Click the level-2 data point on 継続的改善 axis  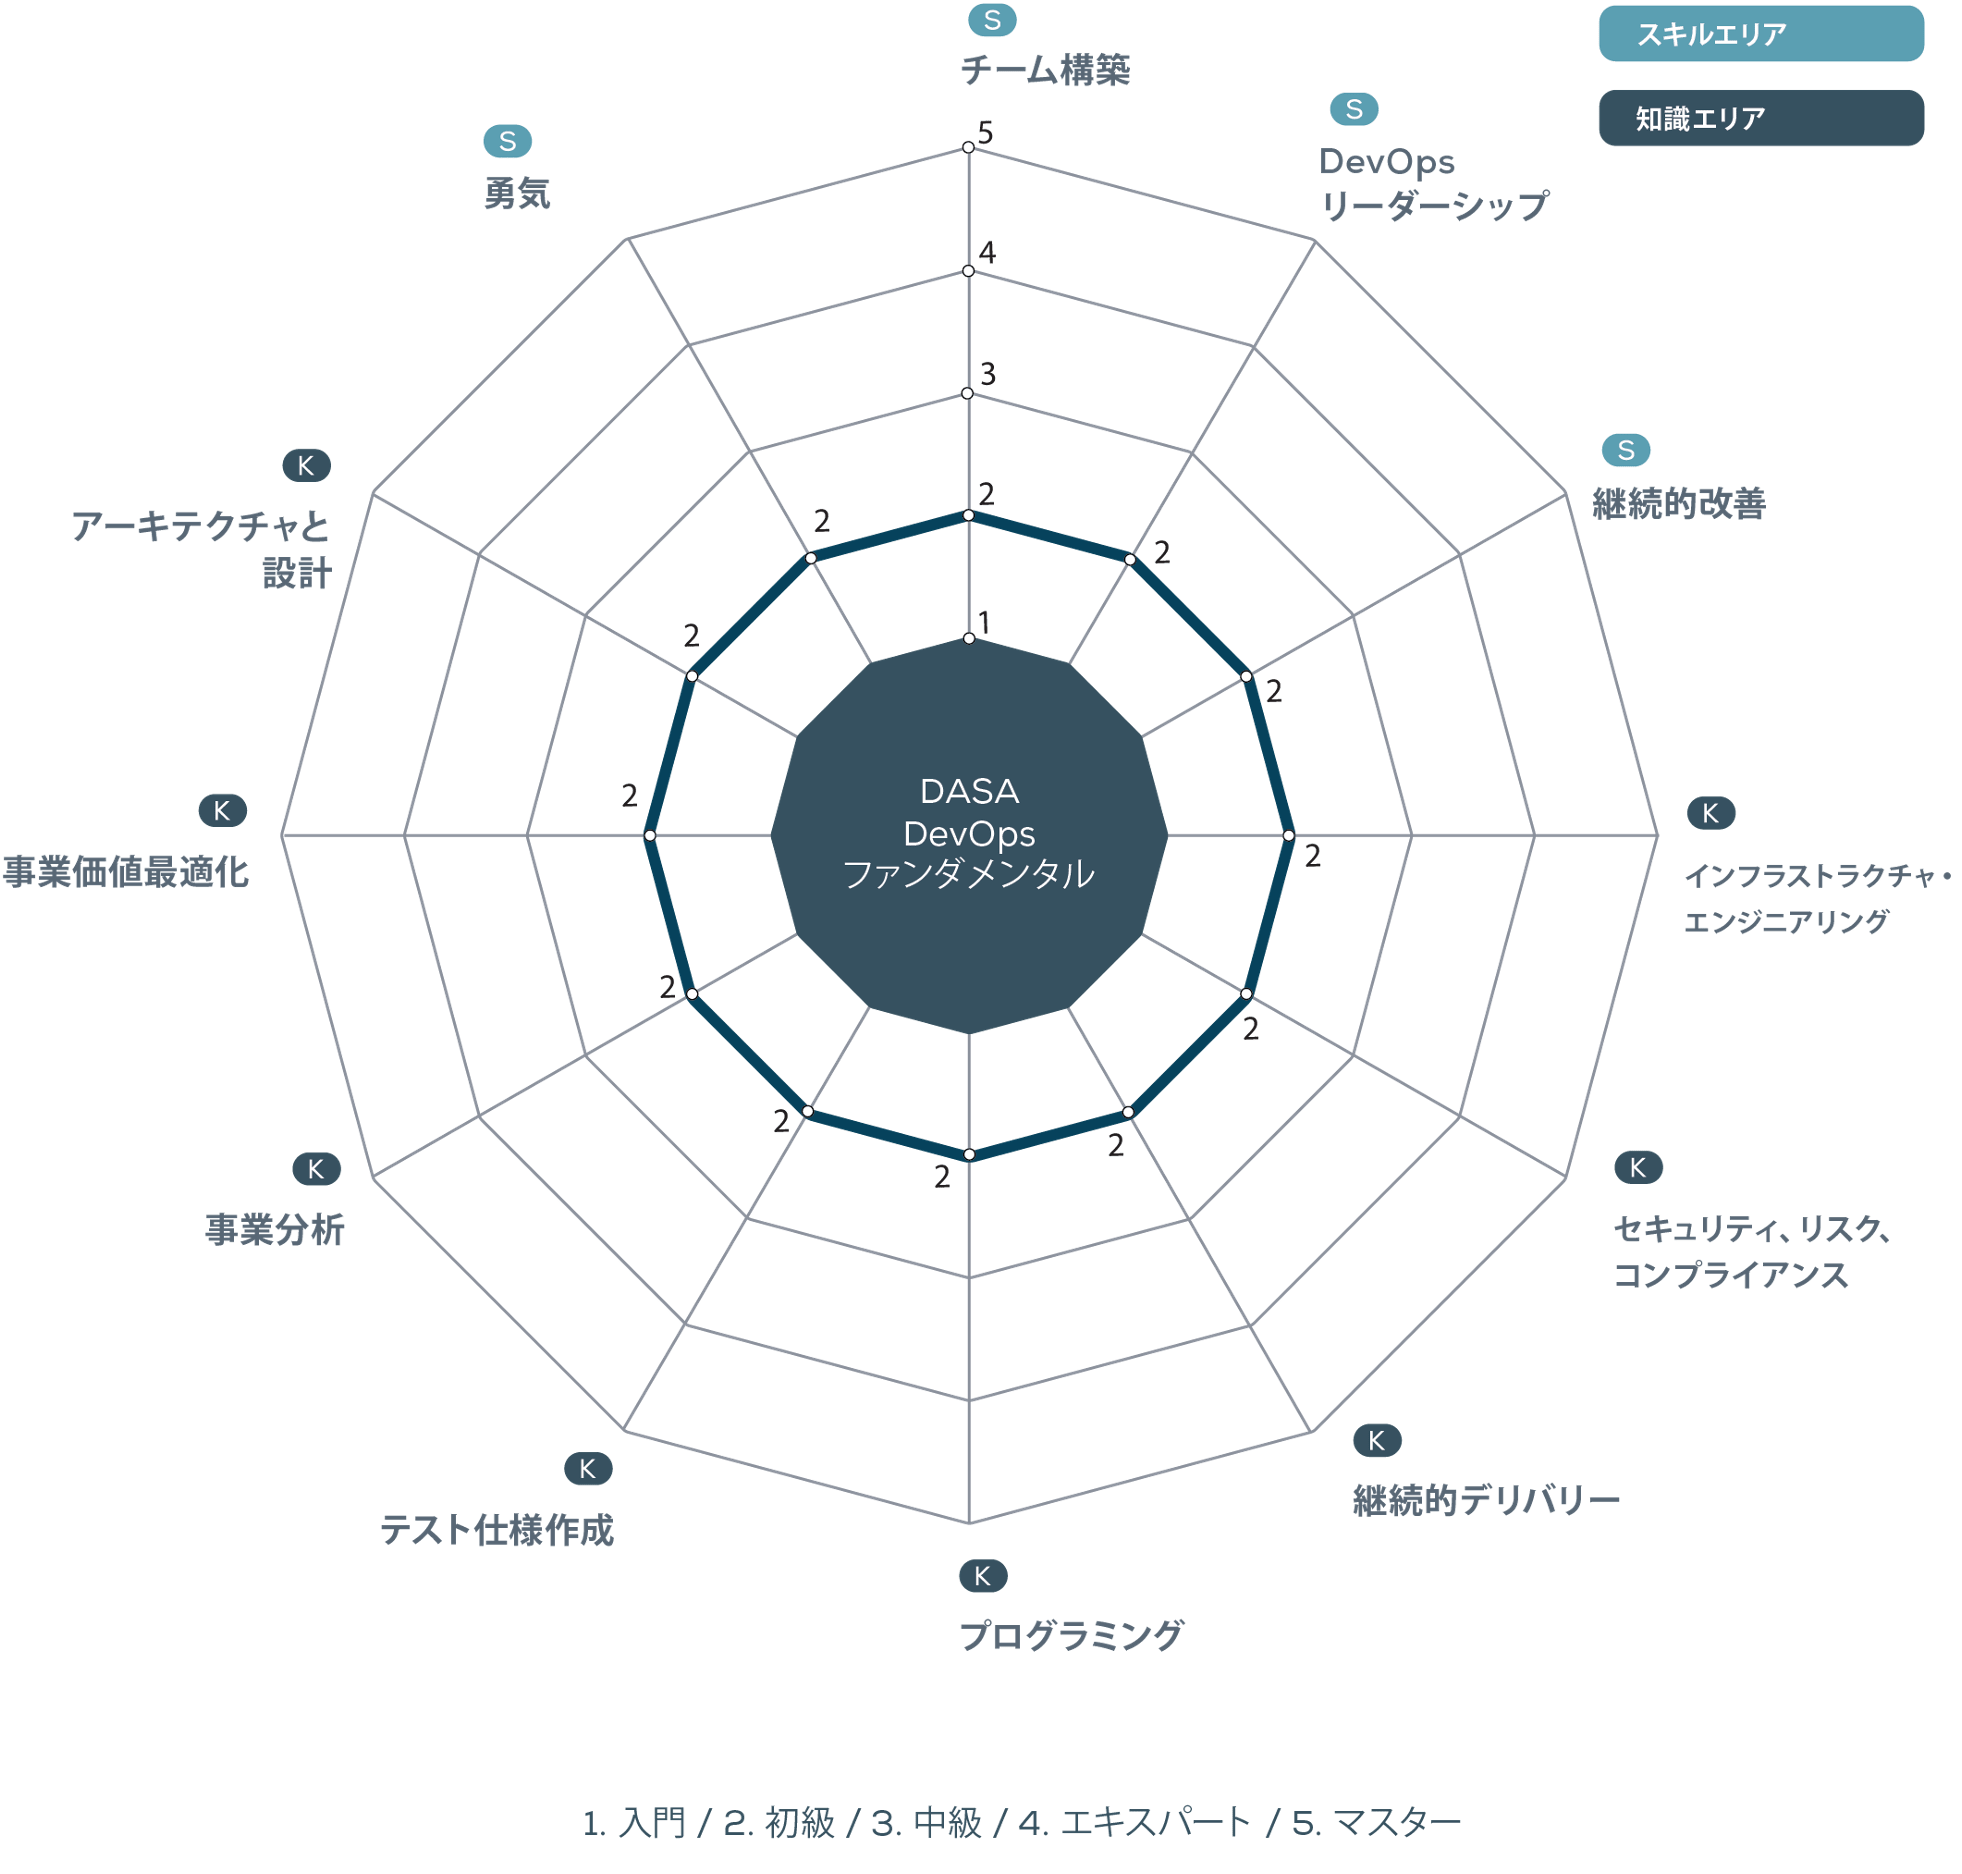pos(1246,676)
